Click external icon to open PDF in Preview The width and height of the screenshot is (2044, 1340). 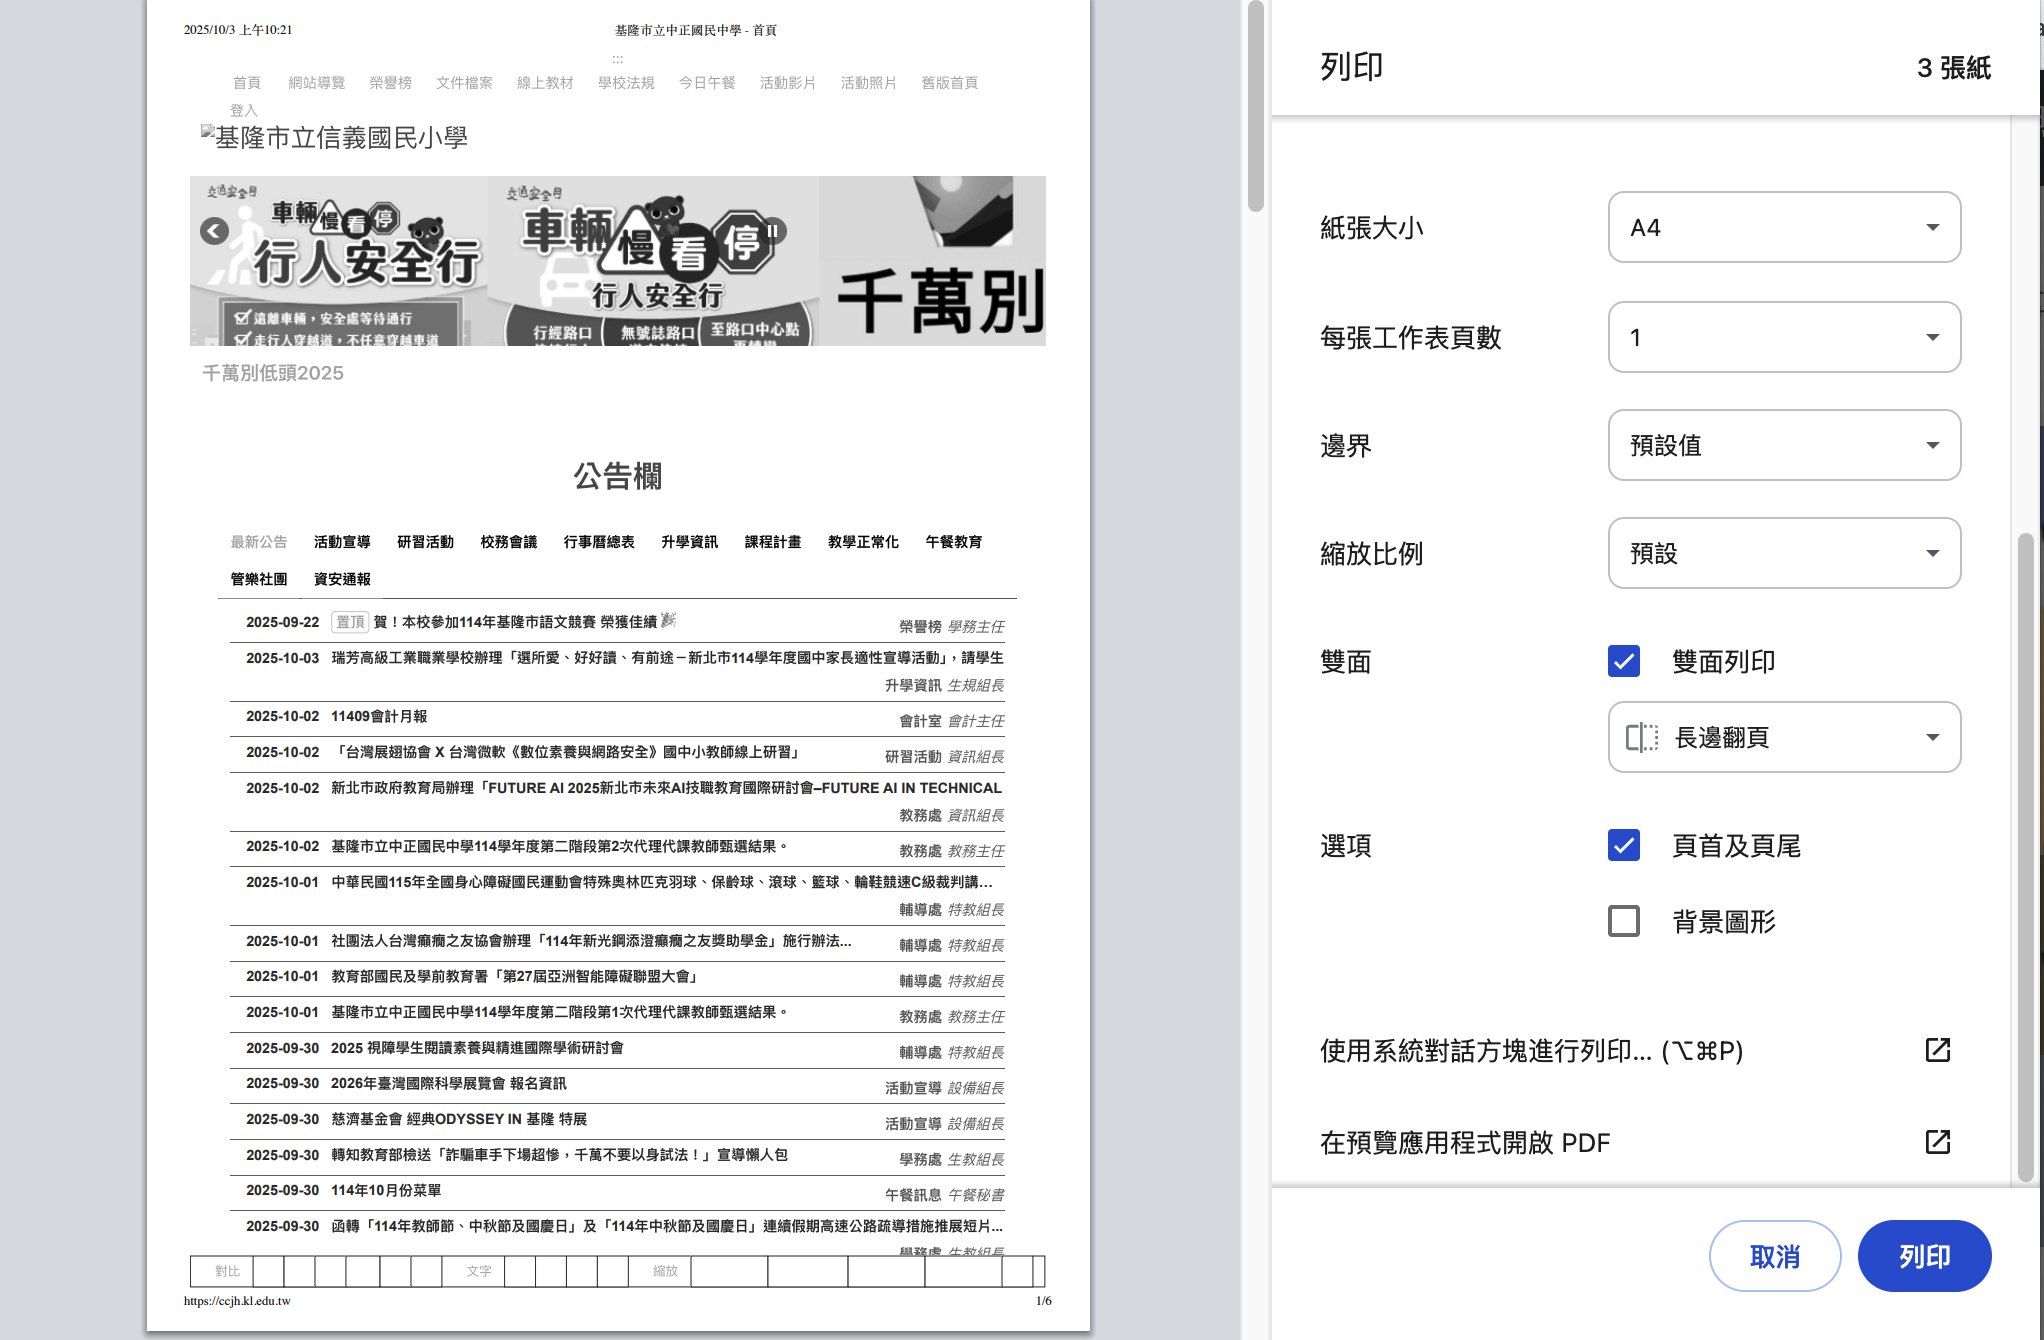click(x=1938, y=1141)
